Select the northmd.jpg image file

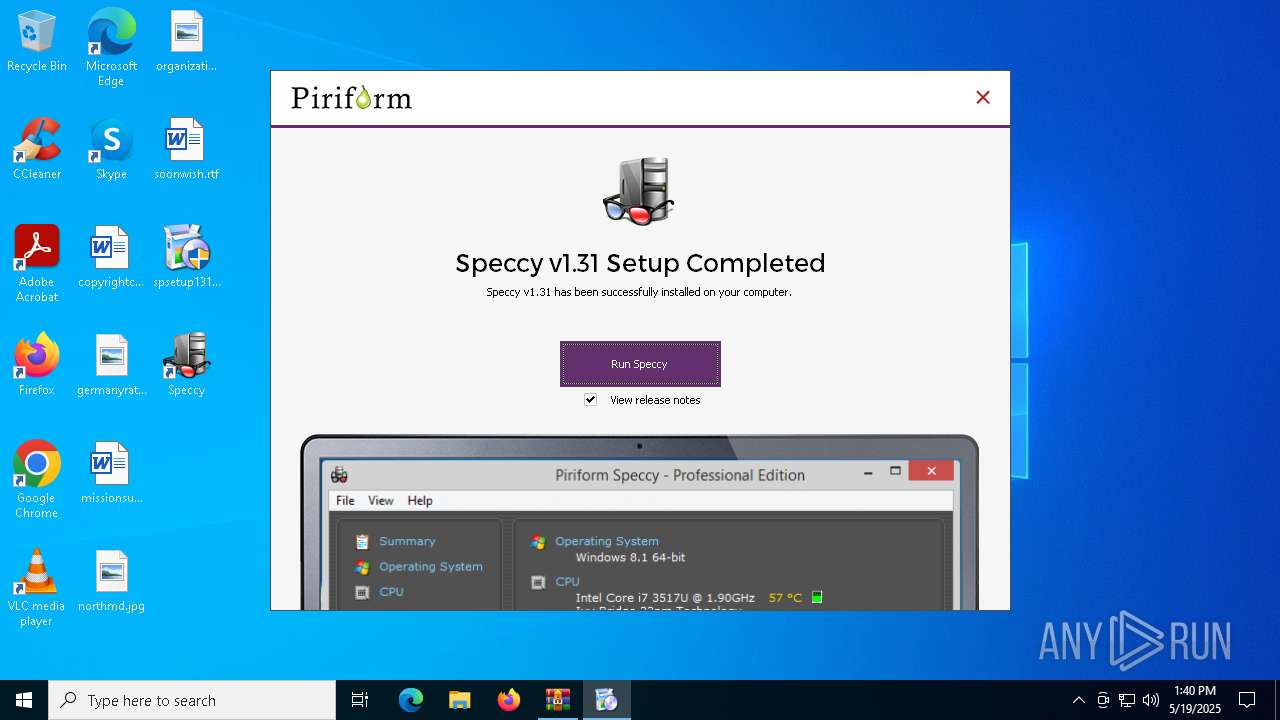(111, 582)
